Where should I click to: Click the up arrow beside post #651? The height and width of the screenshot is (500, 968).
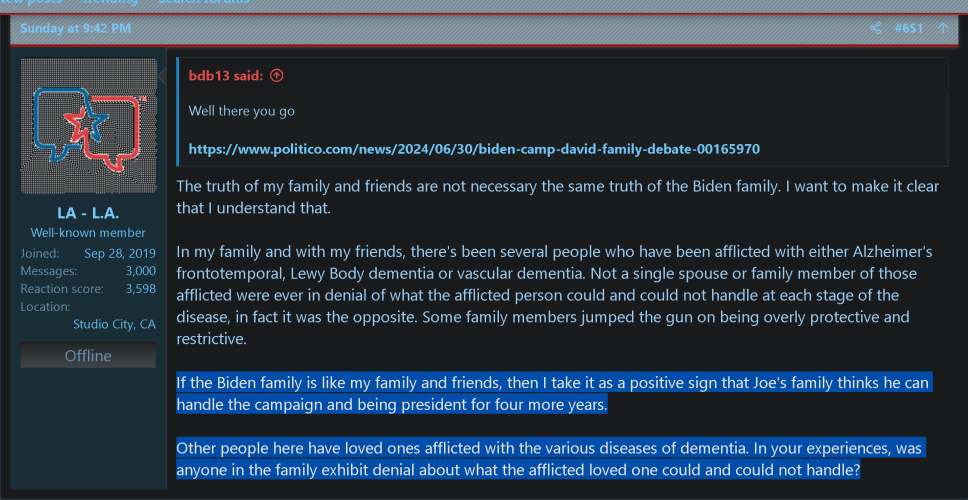(x=943, y=28)
